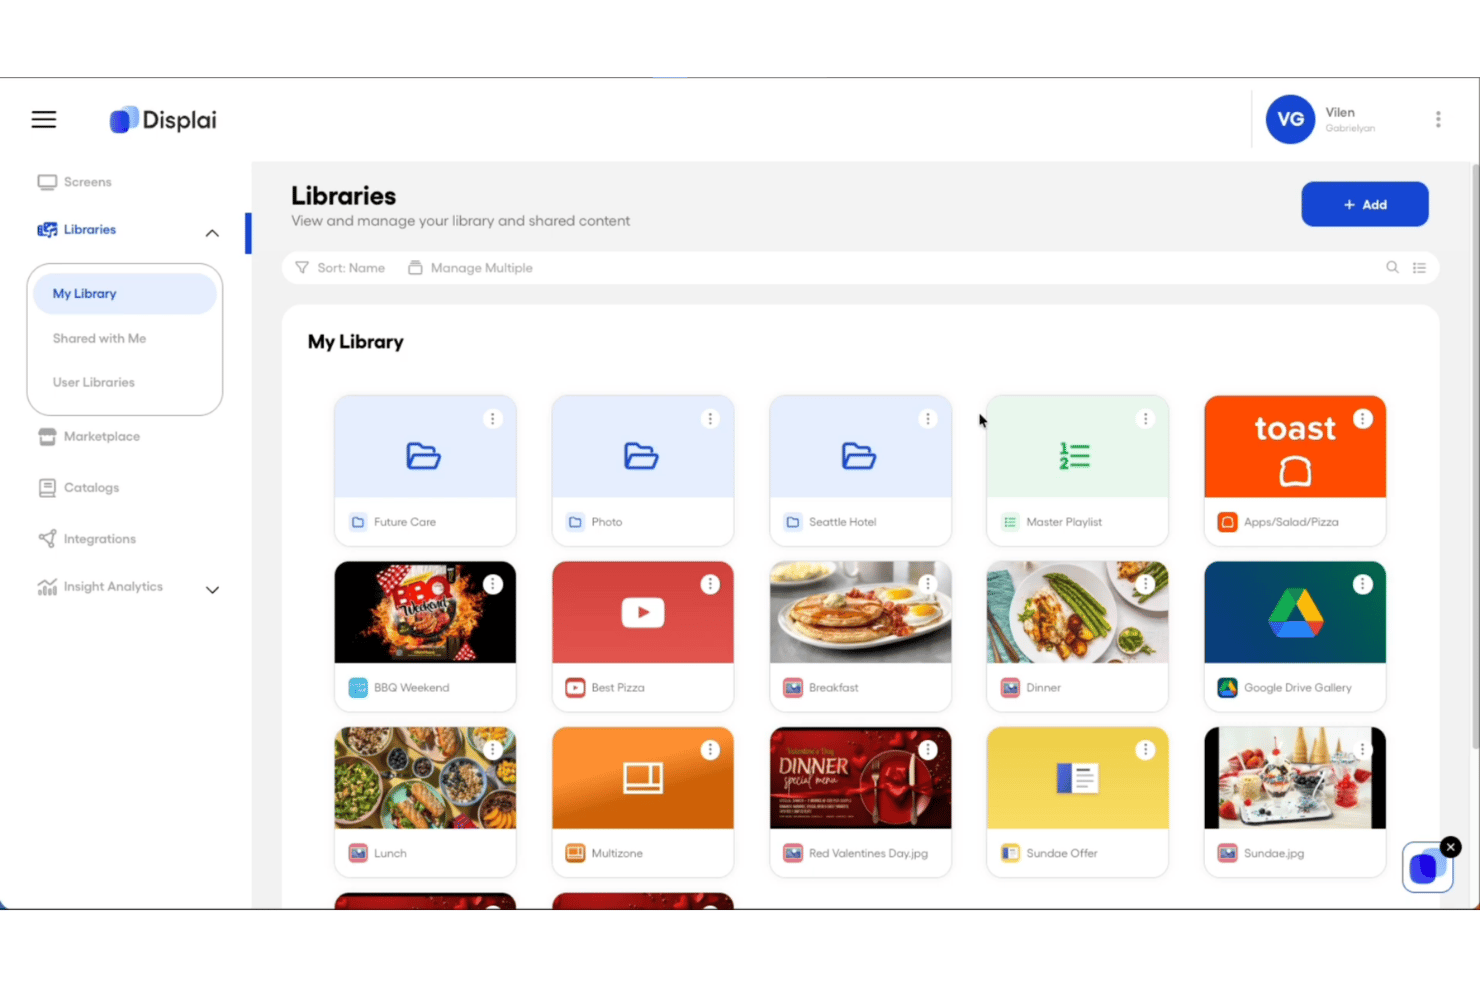Open options for Sundae.jpg

[1363, 750]
